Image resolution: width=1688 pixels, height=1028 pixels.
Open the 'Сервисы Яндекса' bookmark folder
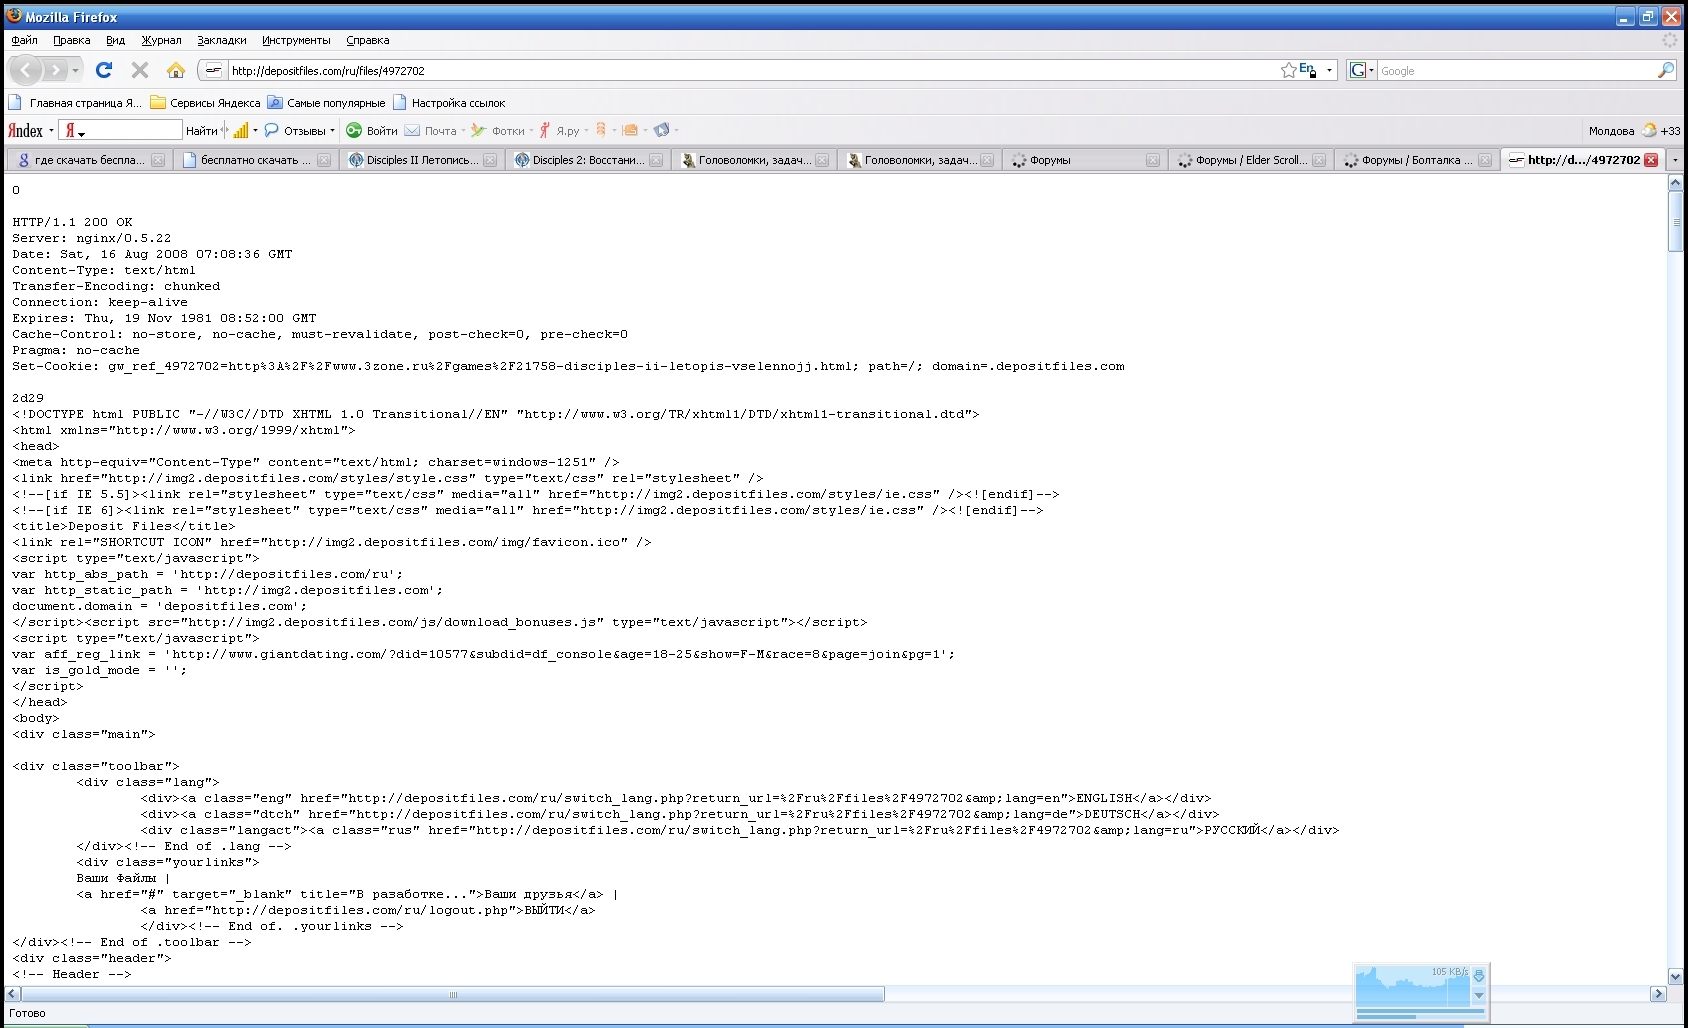(x=205, y=102)
